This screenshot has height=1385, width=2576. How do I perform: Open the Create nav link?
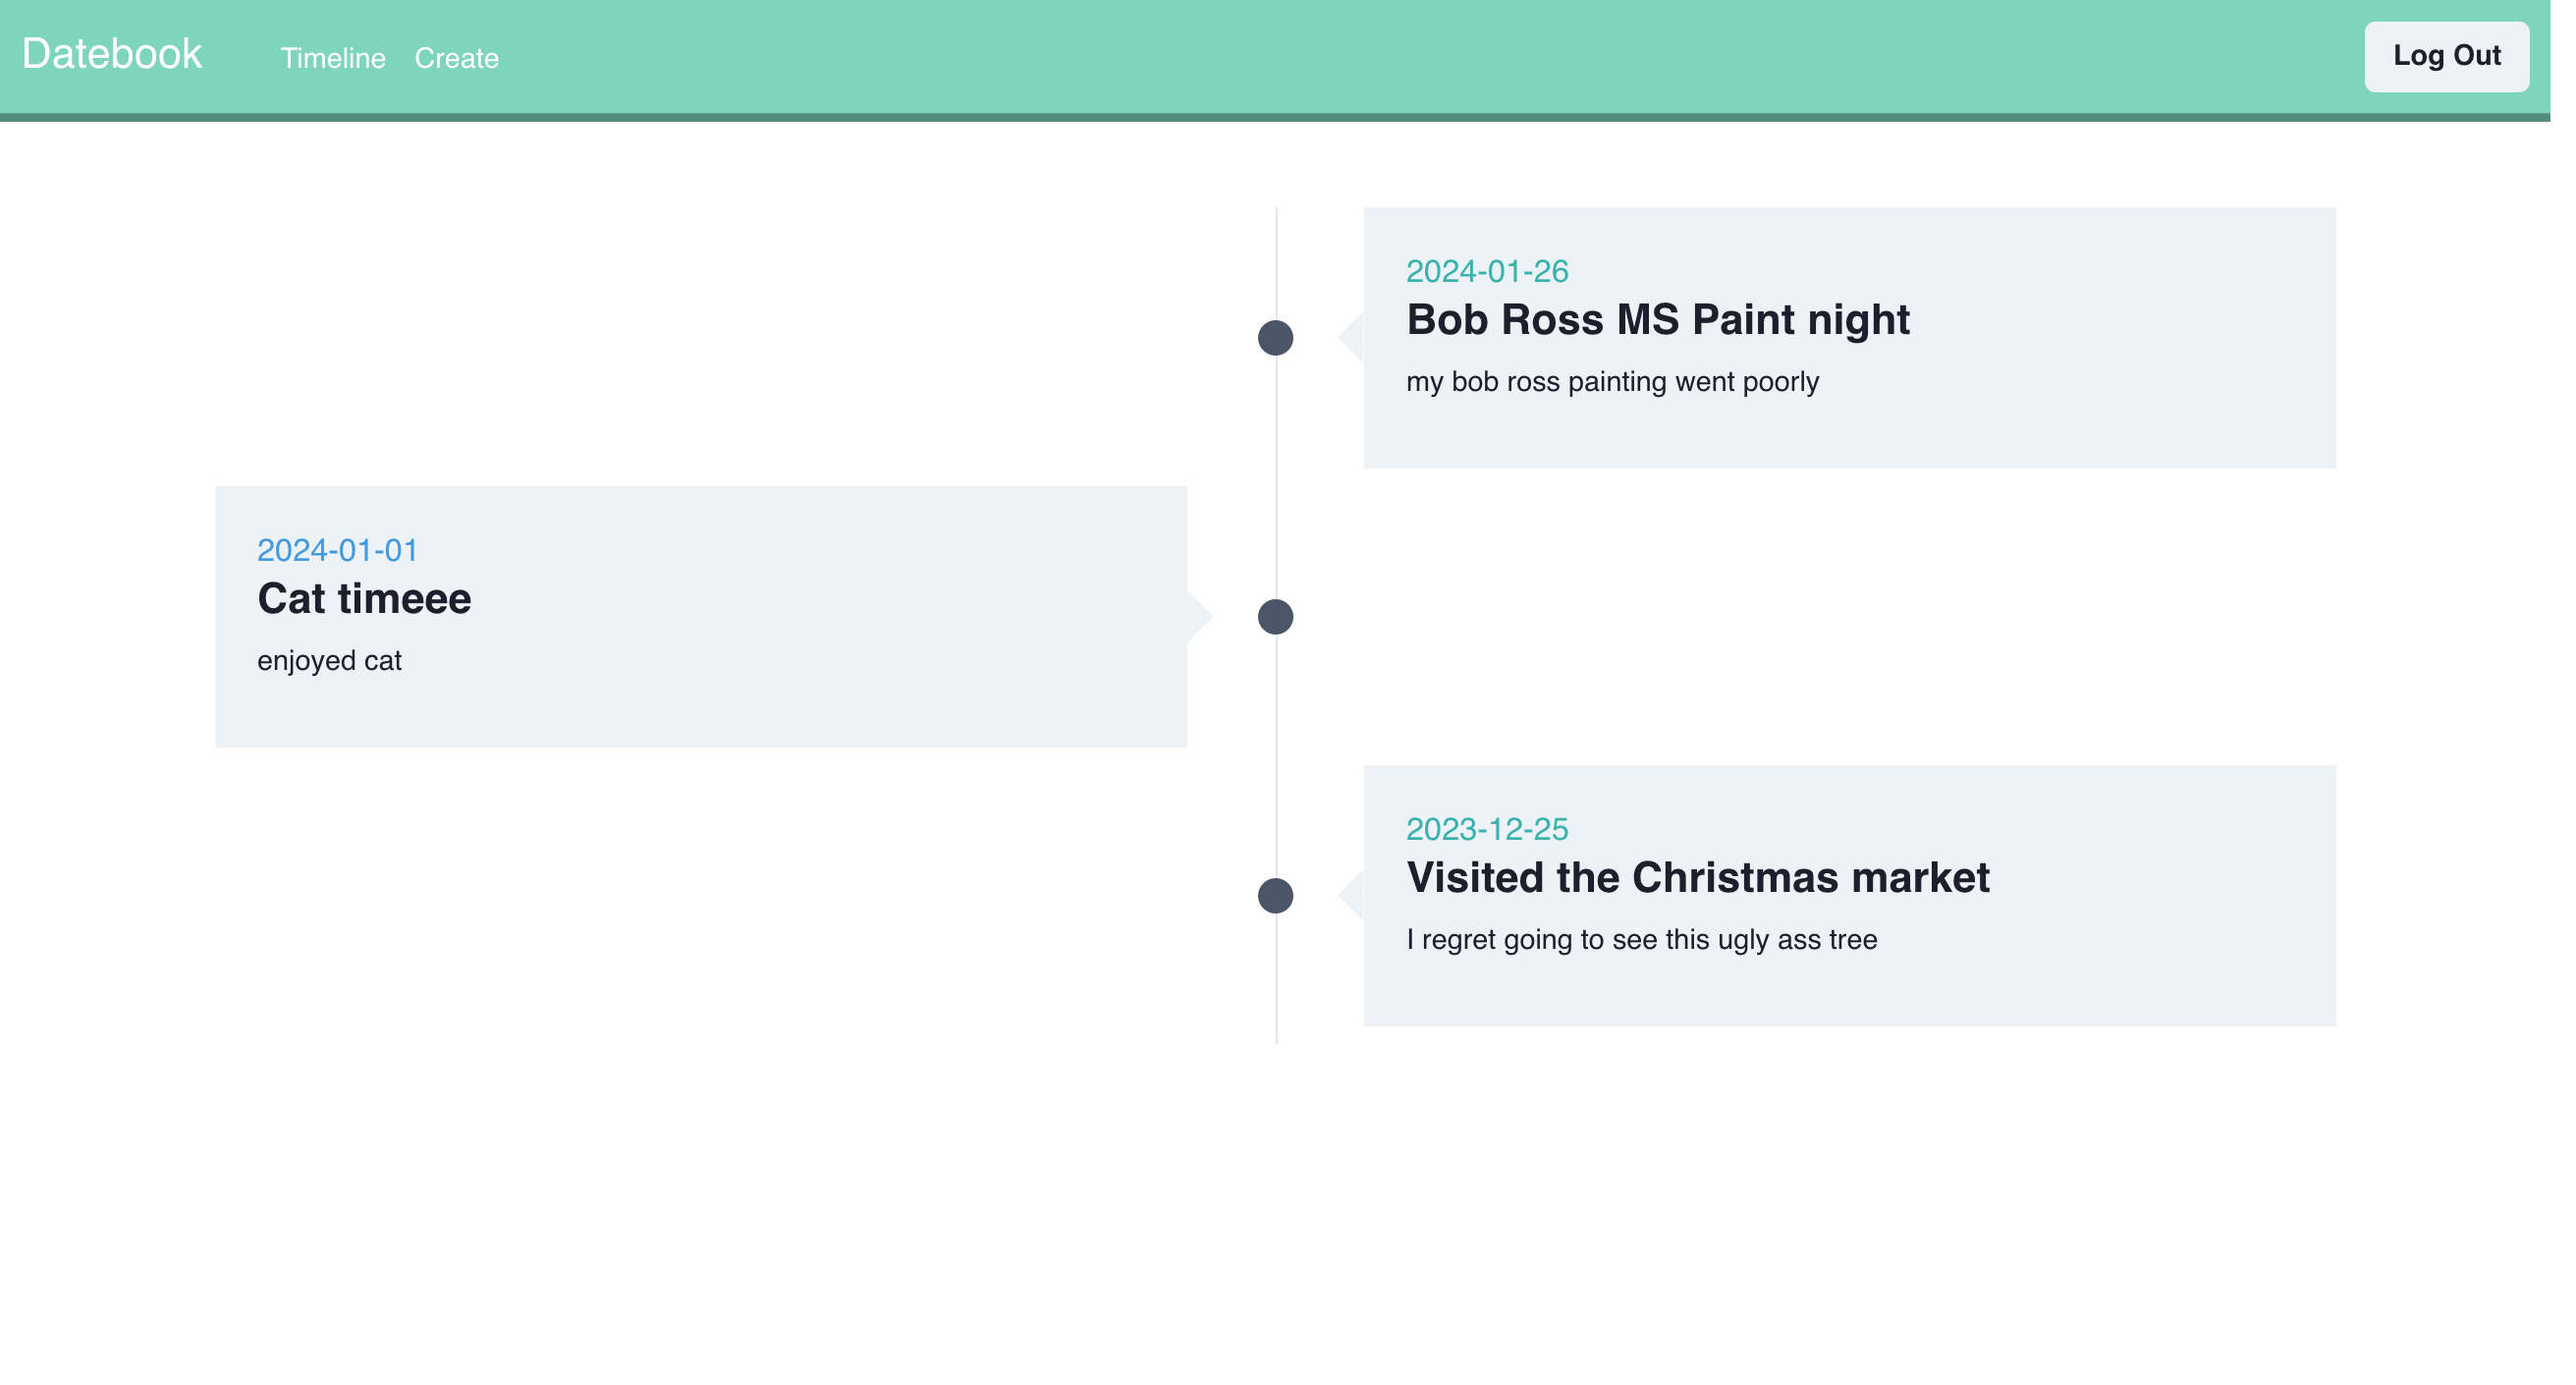(x=456, y=59)
